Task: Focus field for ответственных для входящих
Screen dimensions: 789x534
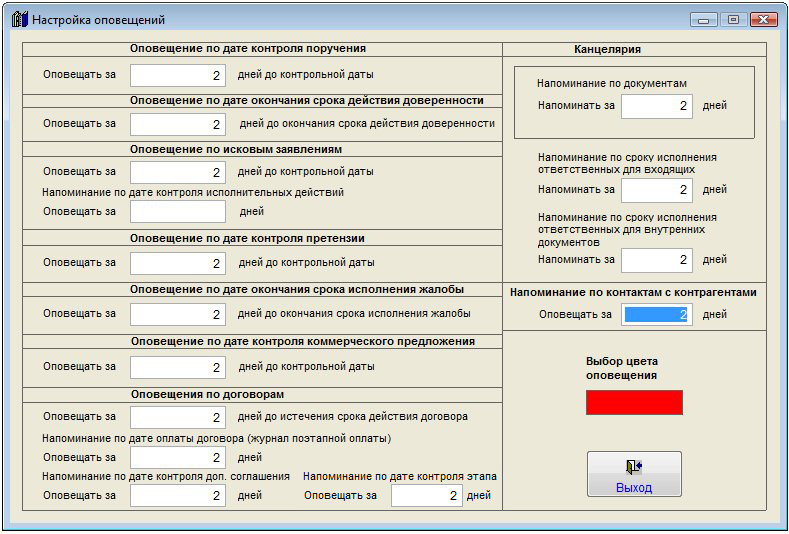Action: [657, 190]
